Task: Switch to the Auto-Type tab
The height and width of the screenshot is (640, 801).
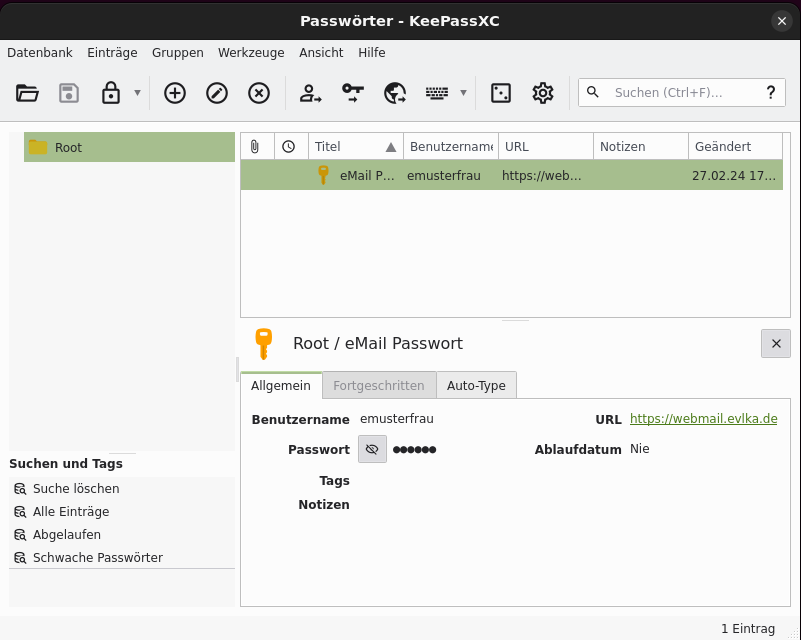Action: point(476,386)
